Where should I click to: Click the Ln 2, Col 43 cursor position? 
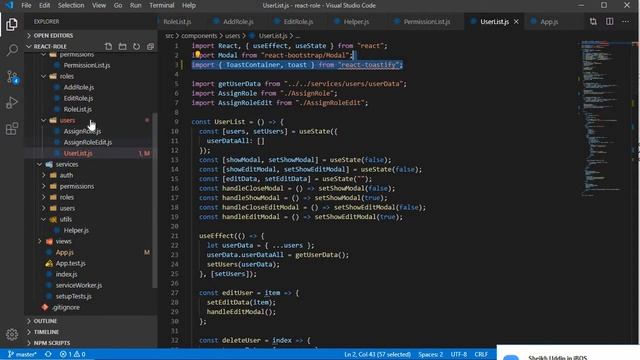tap(377, 354)
